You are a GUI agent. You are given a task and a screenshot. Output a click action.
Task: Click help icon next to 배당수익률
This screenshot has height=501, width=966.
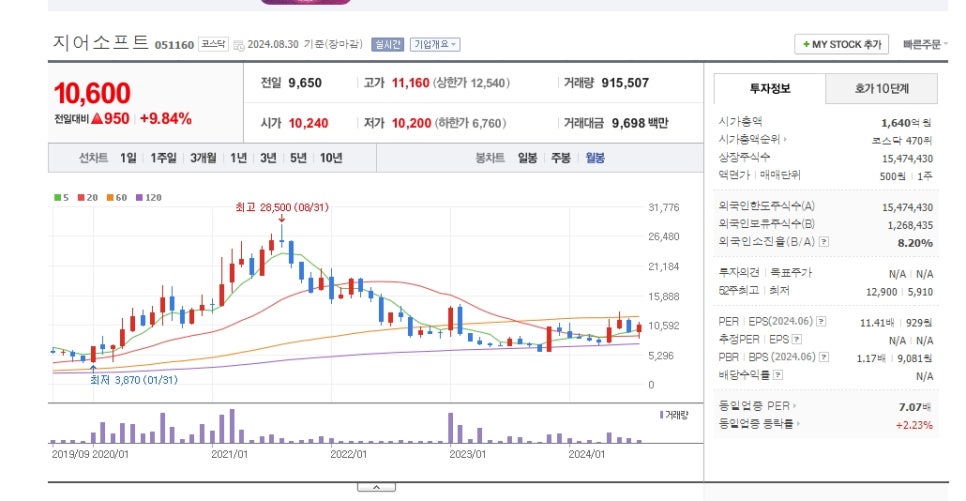pos(777,375)
